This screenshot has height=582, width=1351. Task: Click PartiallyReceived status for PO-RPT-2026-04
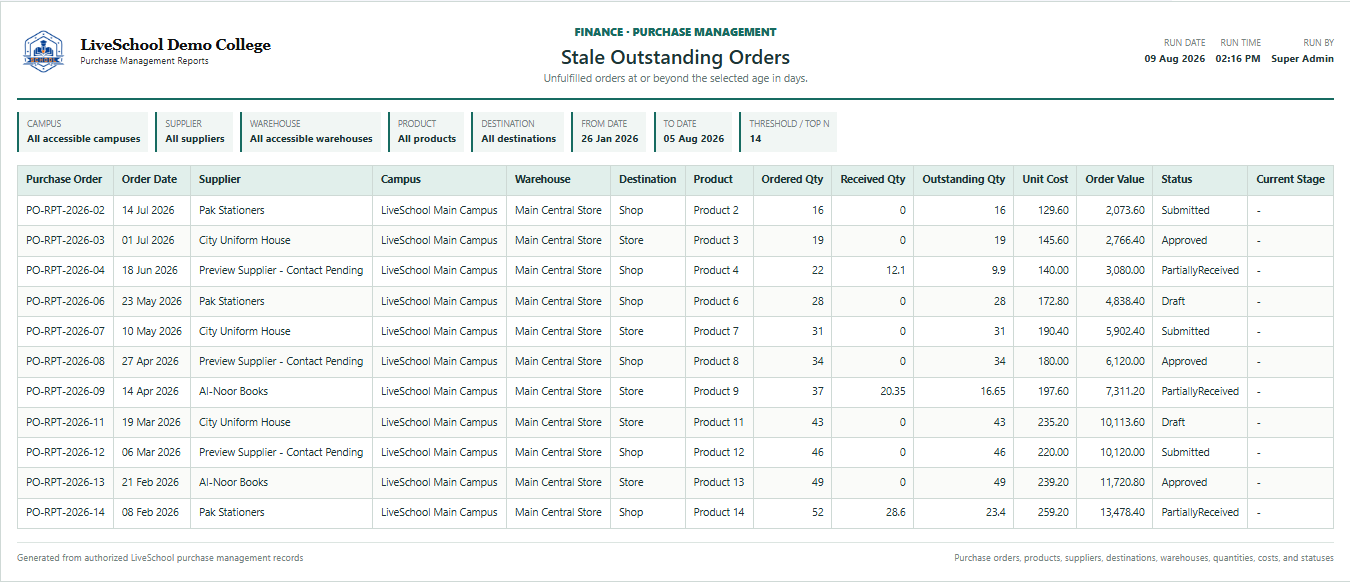pos(1200,270)
